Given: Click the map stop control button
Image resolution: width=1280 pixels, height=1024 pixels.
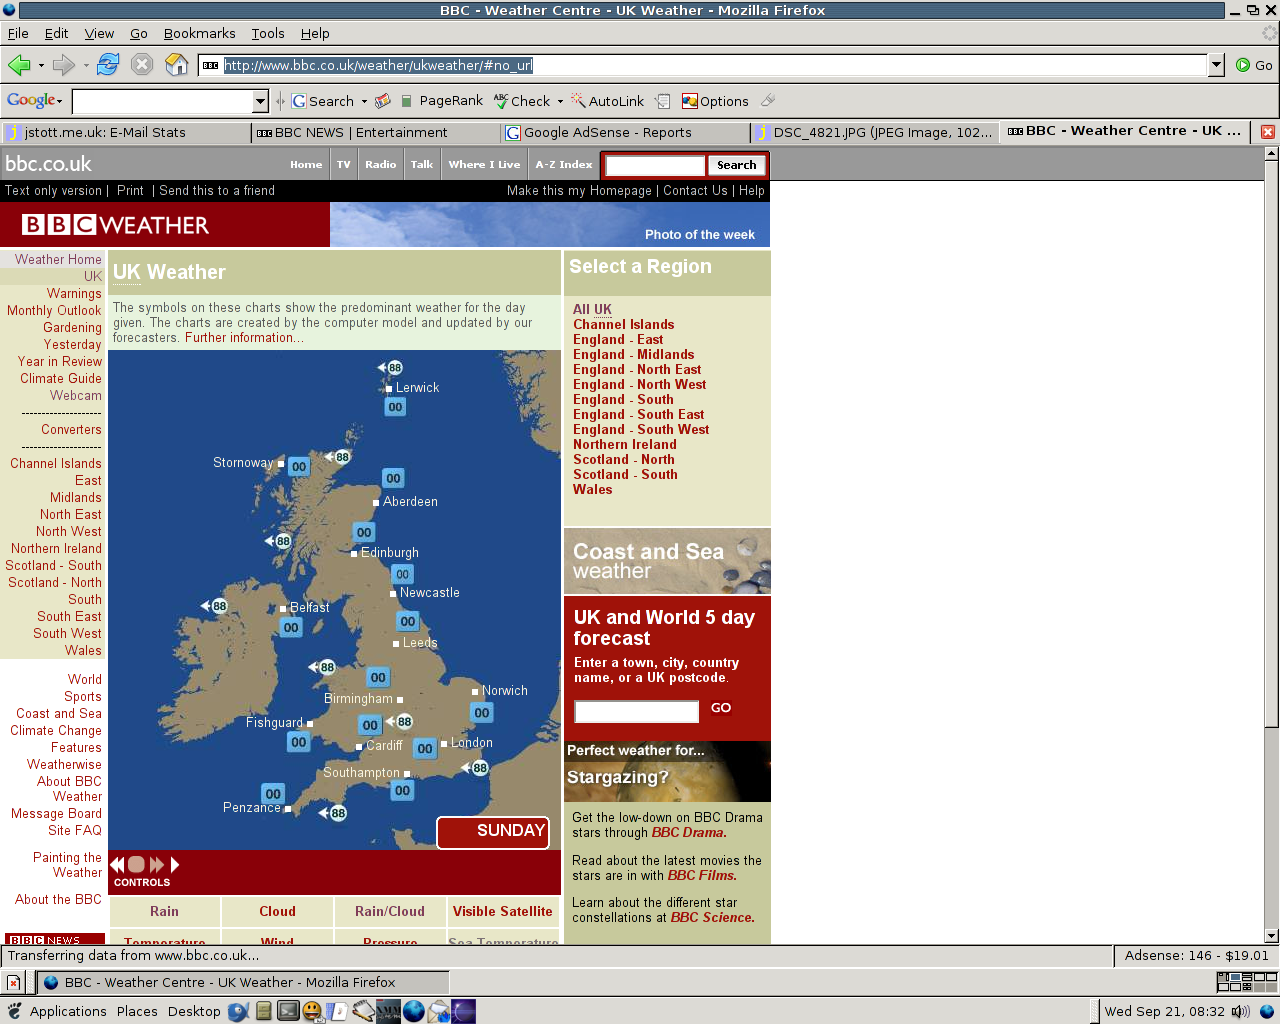Looking at the screenshot, I should pos(136,865).
